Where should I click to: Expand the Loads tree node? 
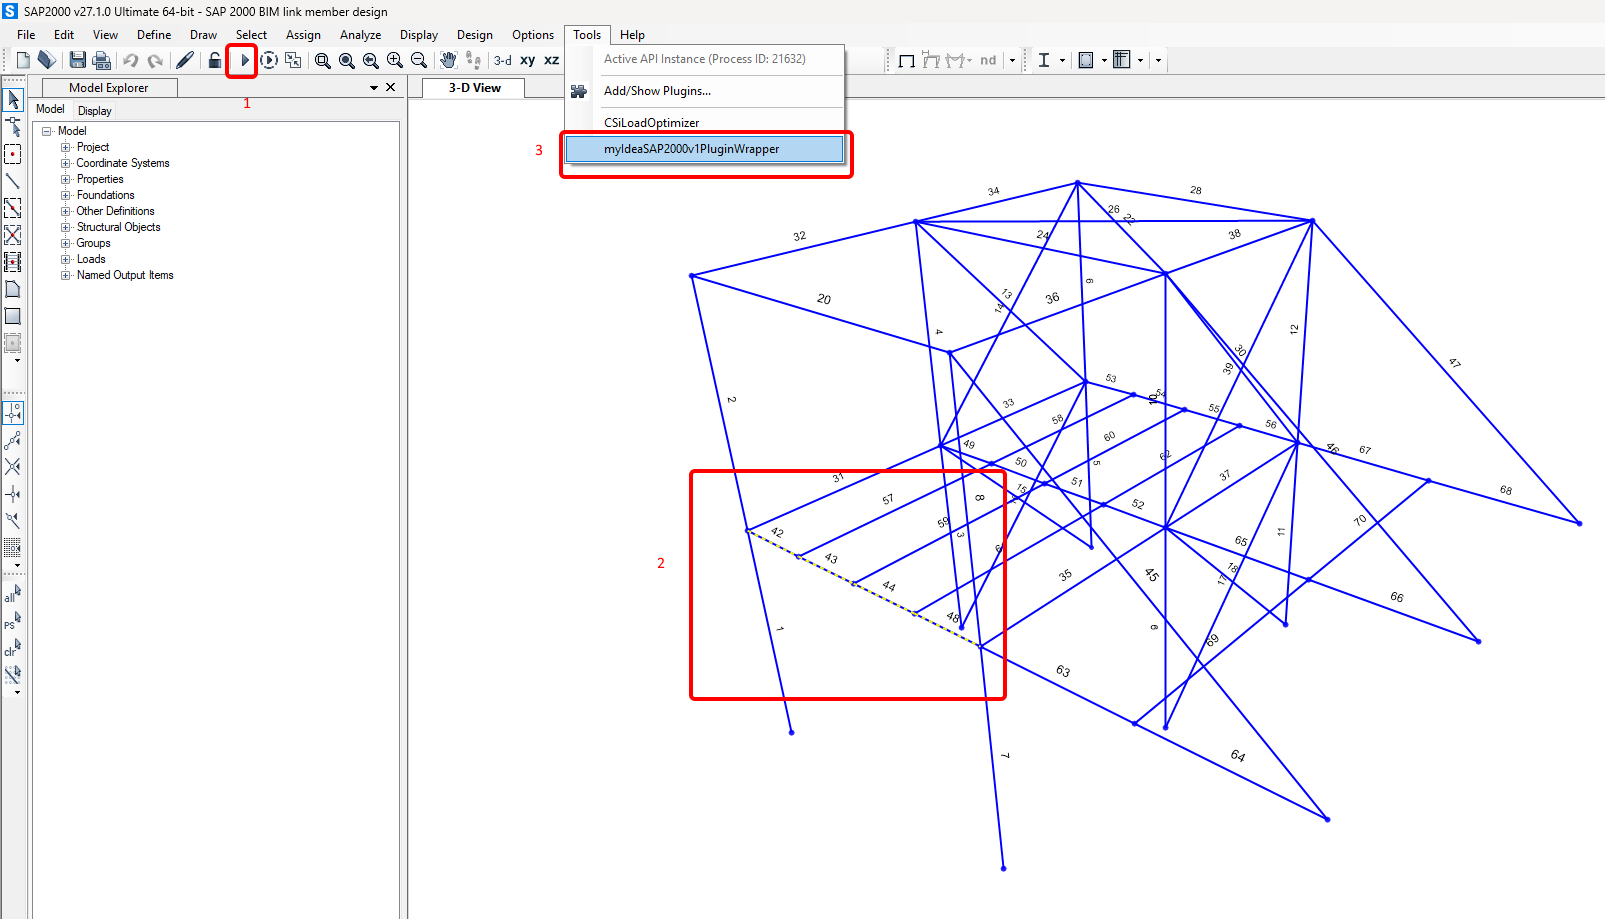click(66, 259)
